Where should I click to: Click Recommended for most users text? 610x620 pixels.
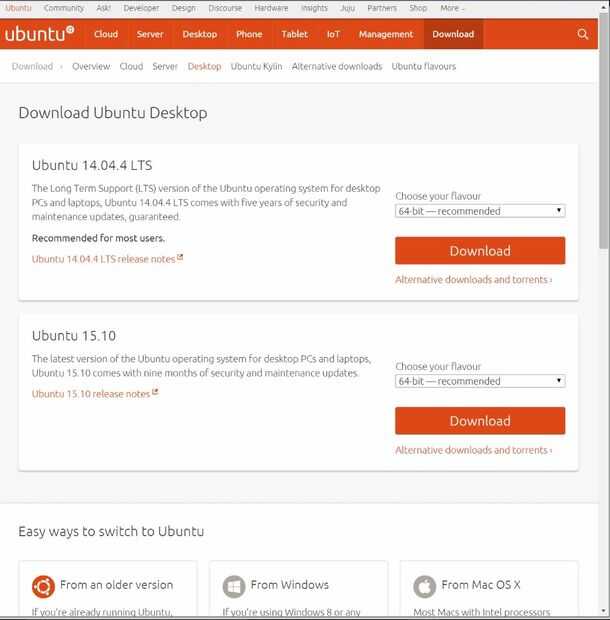point(98,238)
